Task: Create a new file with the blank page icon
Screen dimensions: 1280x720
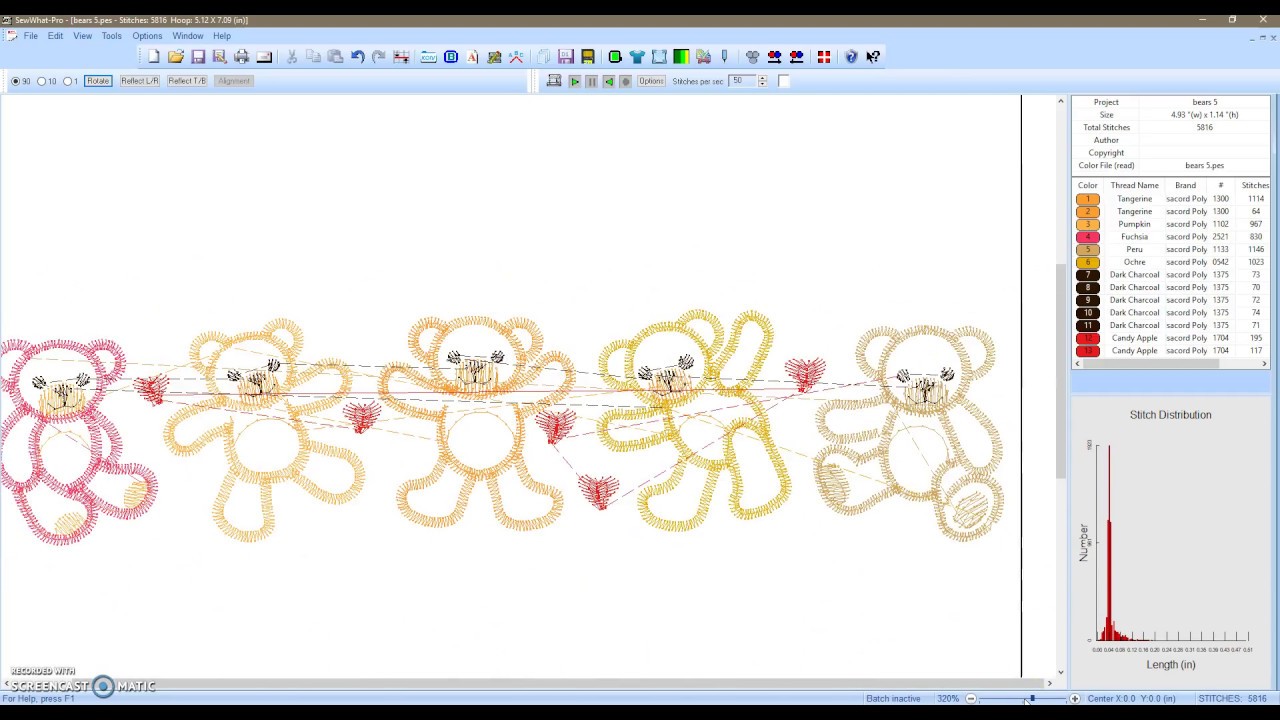Action: click(x=154, y=57)
